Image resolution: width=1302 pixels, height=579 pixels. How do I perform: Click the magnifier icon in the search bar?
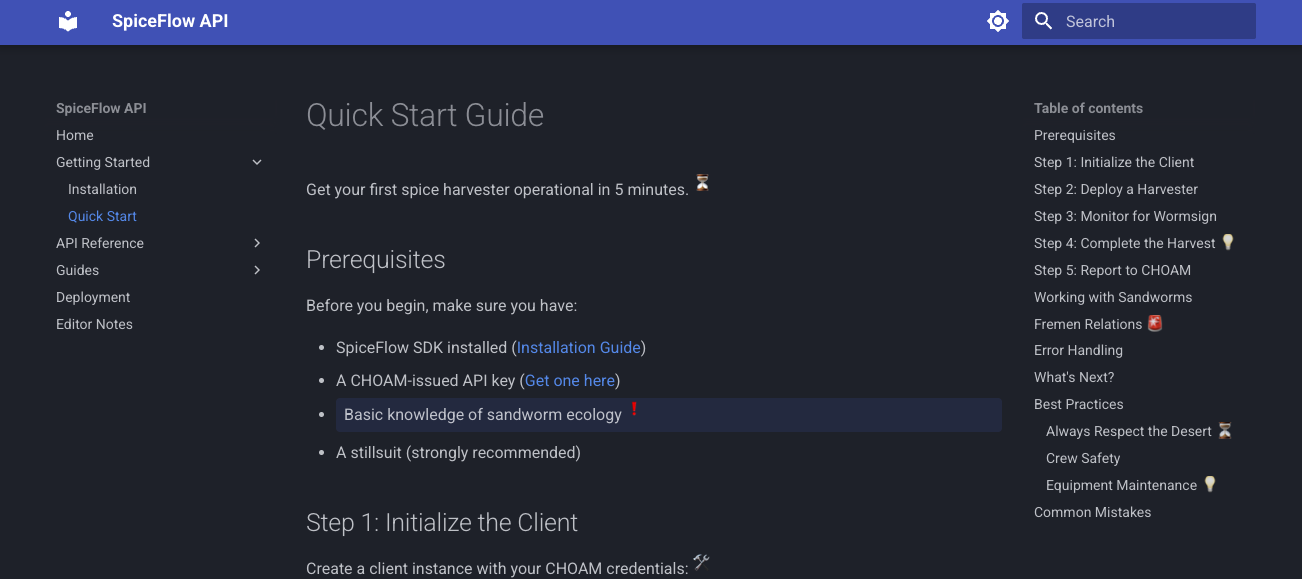tap(1043, 20)
